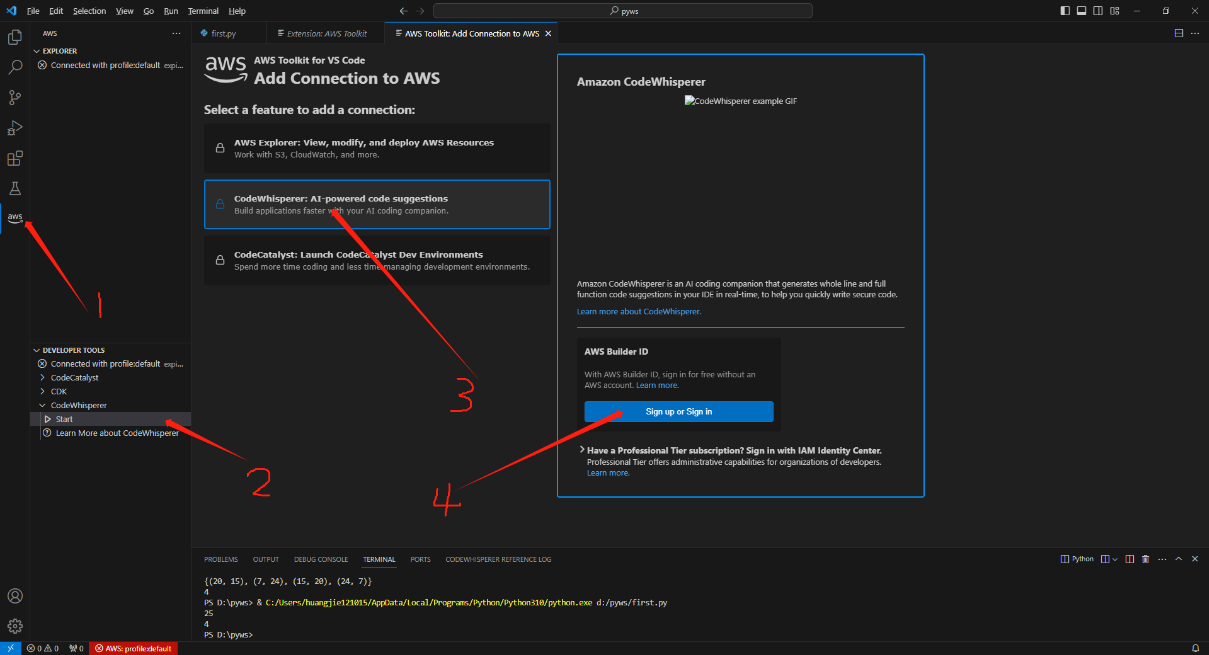Open the CODEWHISPERER REFERENCE LOG tab
The height and width of the screenshot is (655, 1209).
[x=498, y=559]
